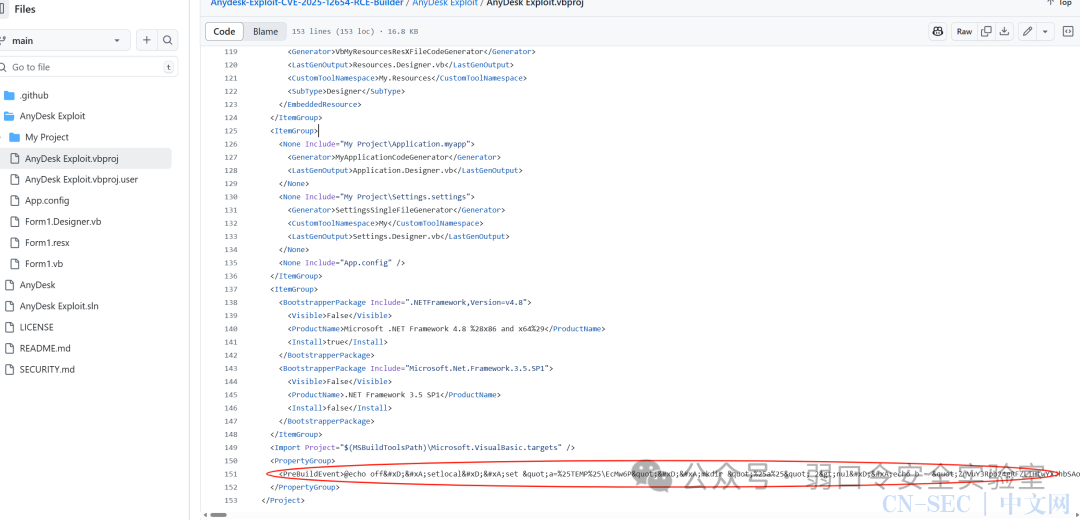The height and width of the screenshot is (520, 1080).
Task: Click '.NETFramework,Version=v4.8' include value
Action: point(468,302)
